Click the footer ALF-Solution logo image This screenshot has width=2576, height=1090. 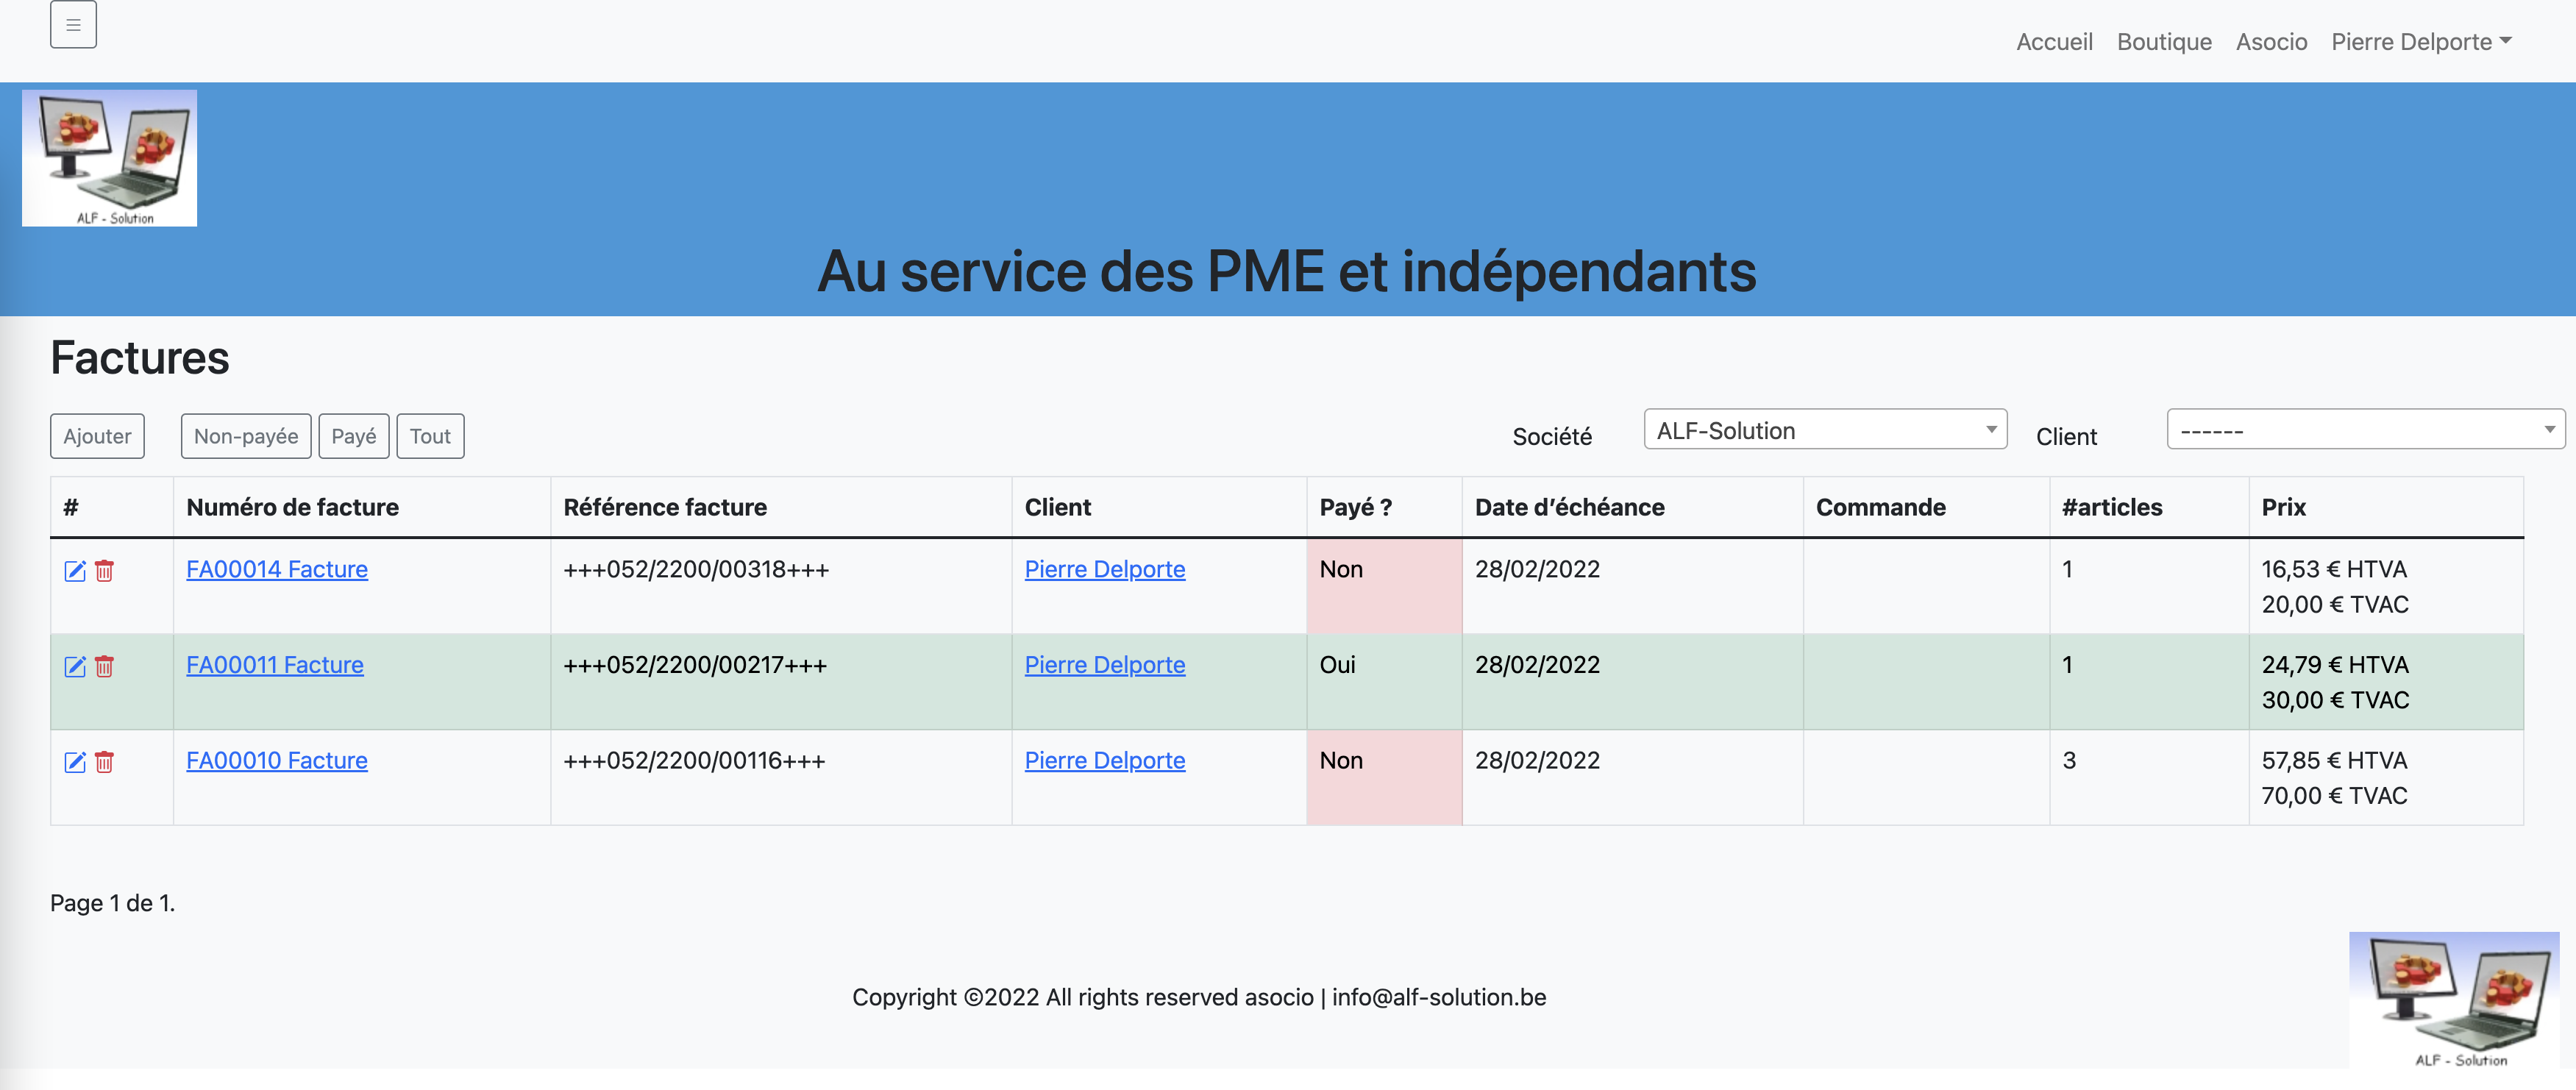pos(2454,1001)
